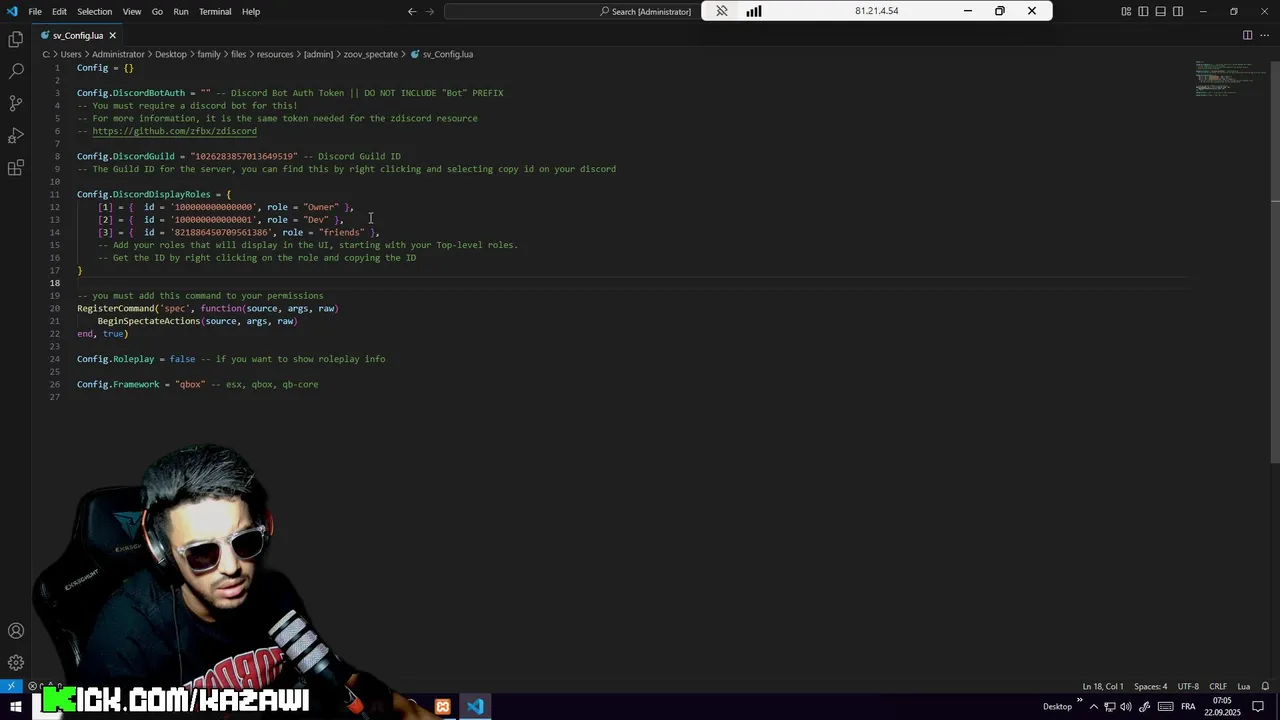Select the Desktop breadcrumb segment
This screenshot has height=720, width=1280.
[x=171, y=54]
